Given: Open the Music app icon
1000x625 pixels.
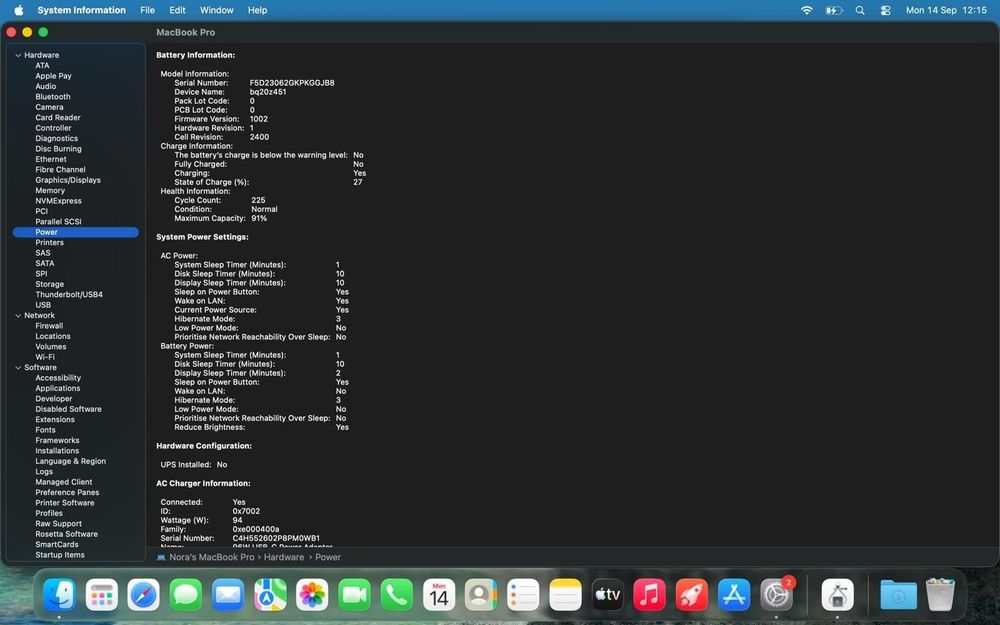Looking at the screenshot, I should tap(649, 594).
